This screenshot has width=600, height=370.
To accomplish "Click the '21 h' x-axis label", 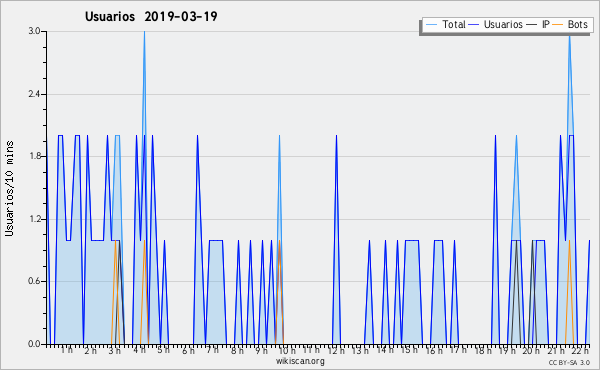I will tap(556, 351).
